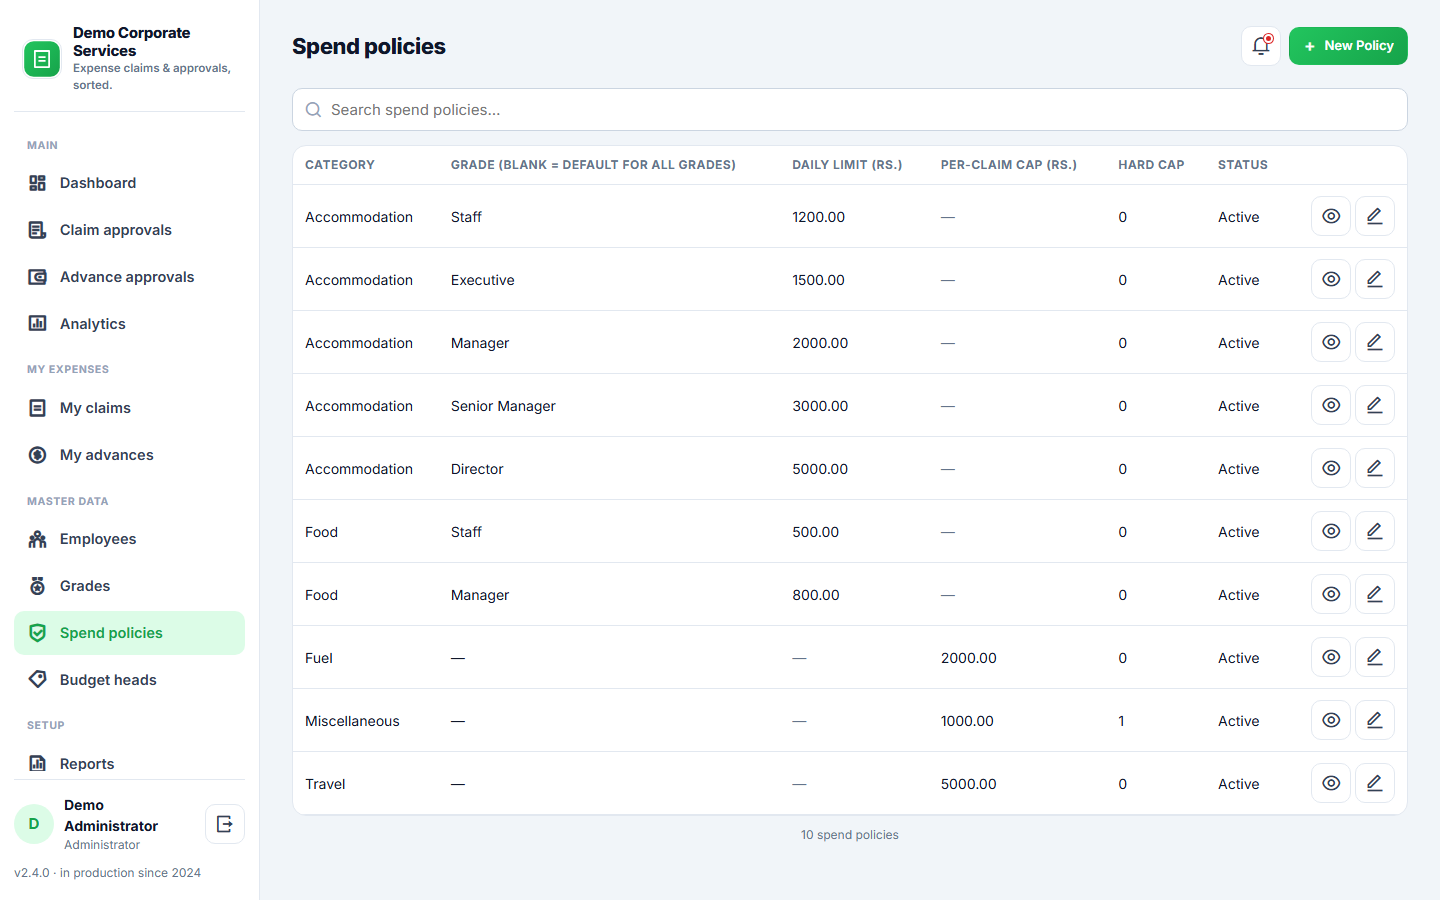The height and width of the screenshot is (900, 1440).
Task: View the Accommodation Director policy details
Action: point(1331,468)
